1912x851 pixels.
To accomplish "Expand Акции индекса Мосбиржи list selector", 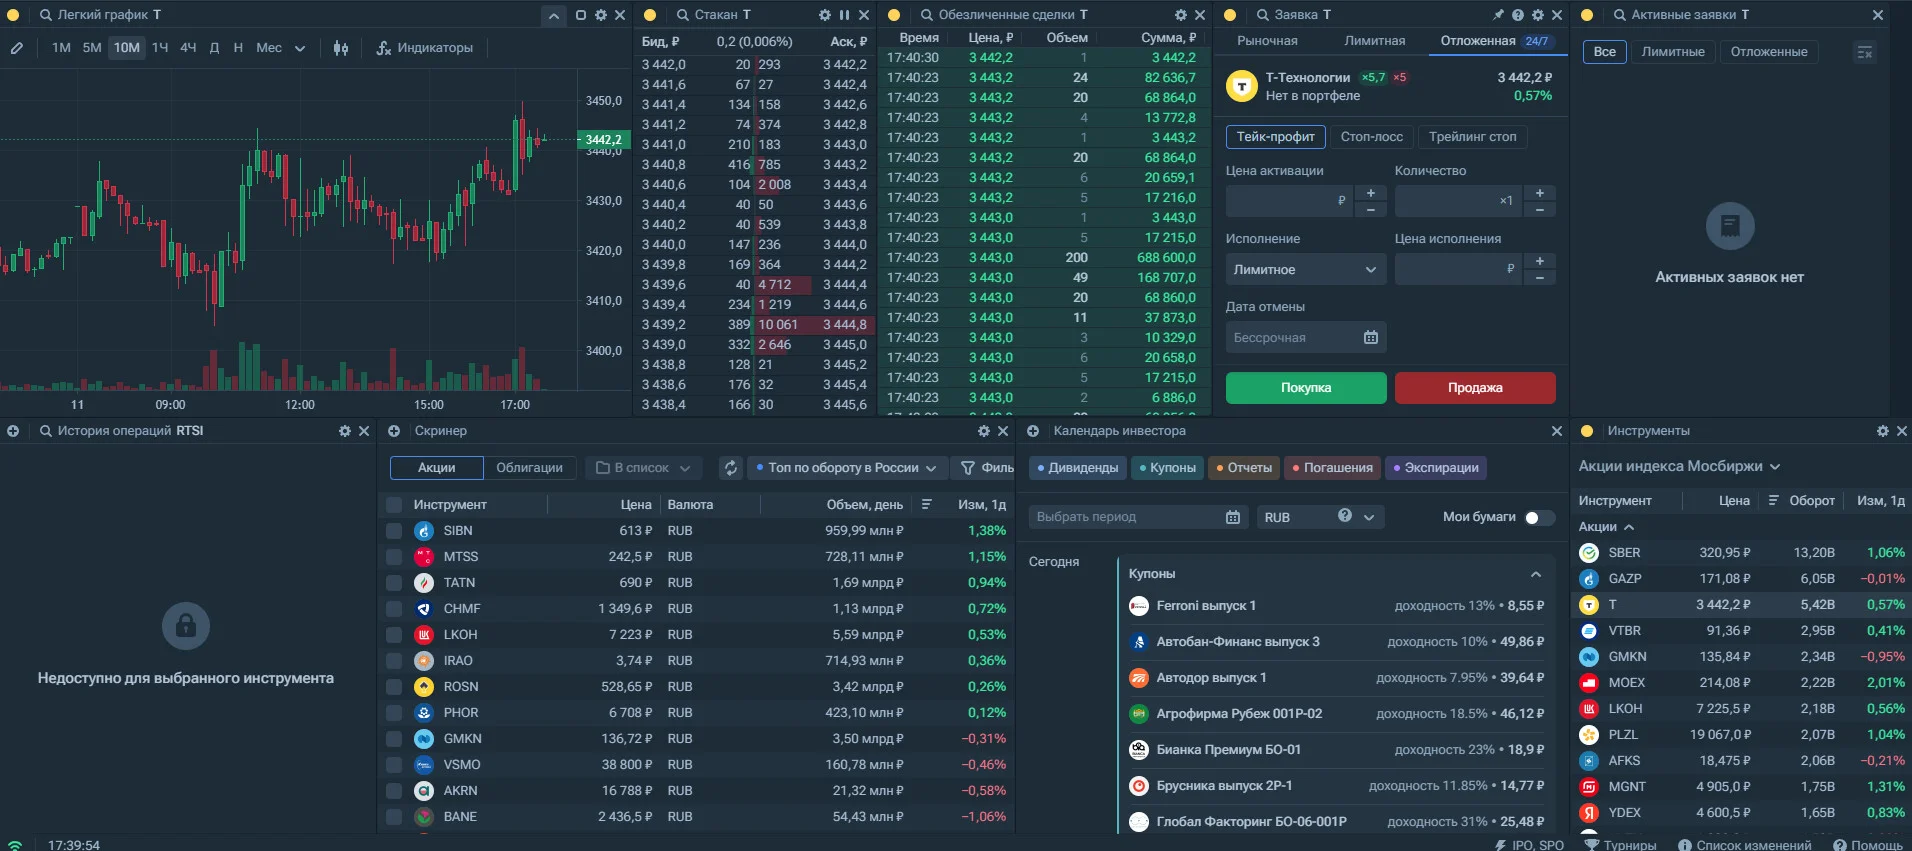I will pos(1679,466).
